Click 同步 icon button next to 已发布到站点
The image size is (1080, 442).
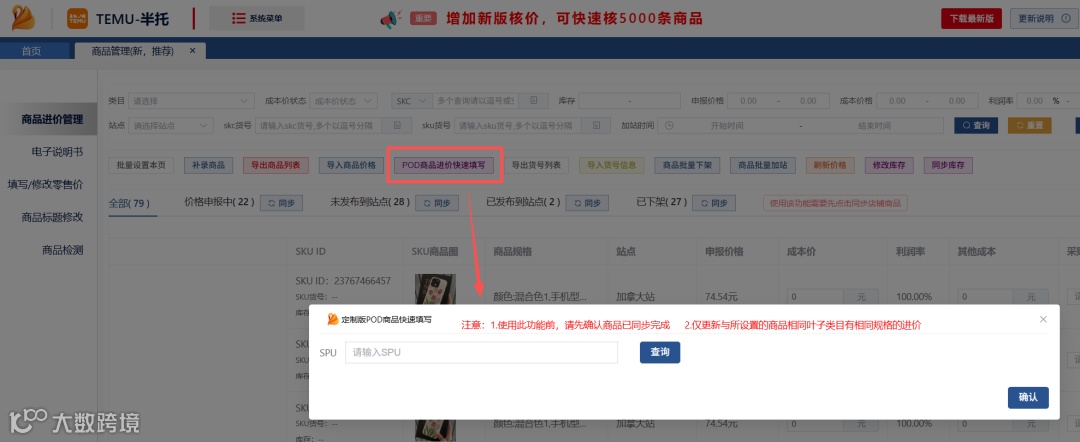point(587,203)
